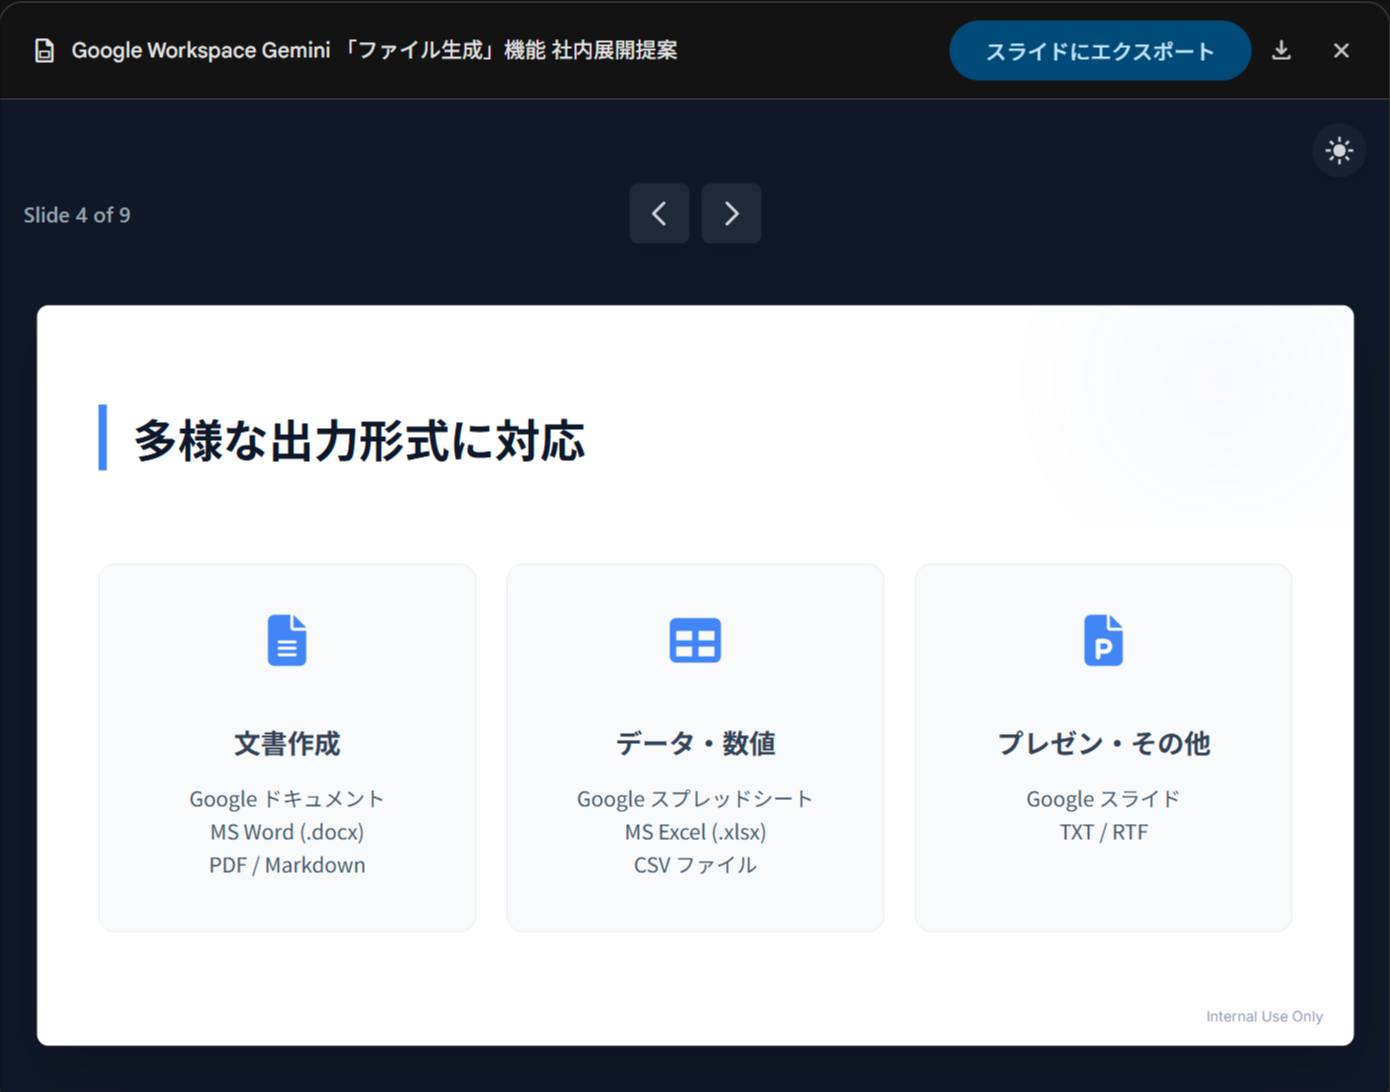Click the presentation title in the header bar
This screenshot has width=1390, height=1092.
[374, 50]
